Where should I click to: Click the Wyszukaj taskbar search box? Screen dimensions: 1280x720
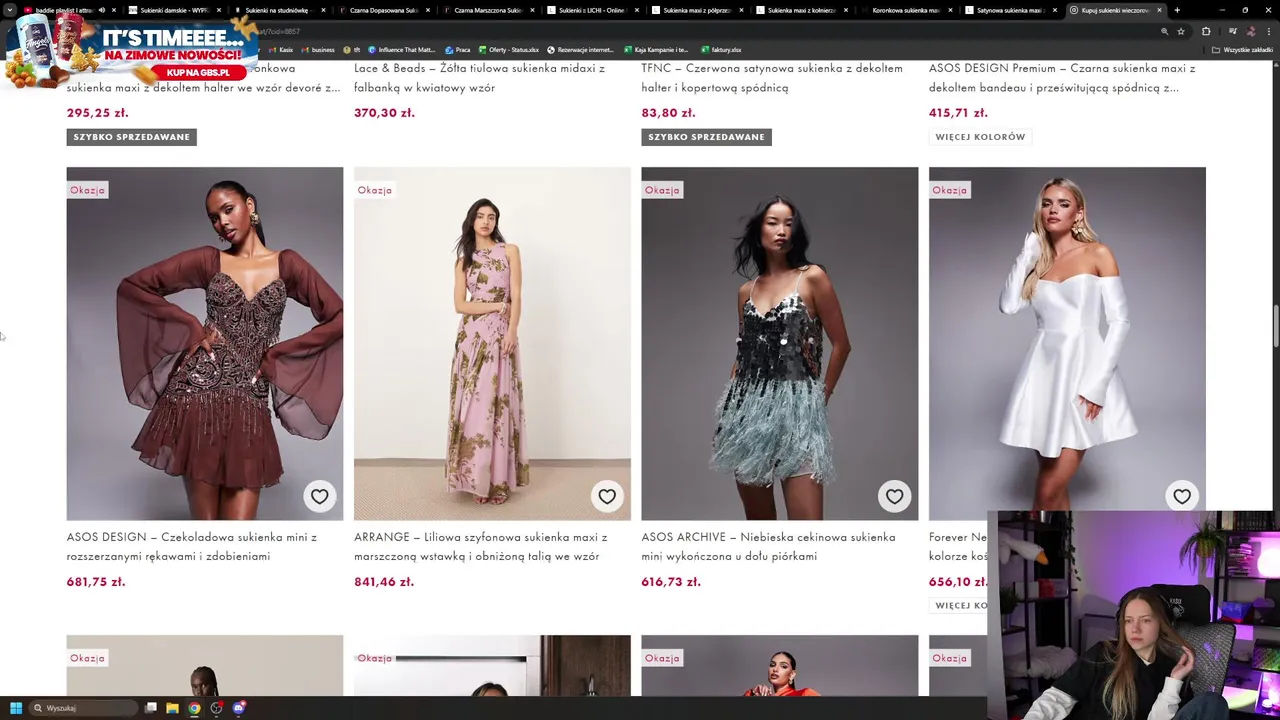point(83,708)
